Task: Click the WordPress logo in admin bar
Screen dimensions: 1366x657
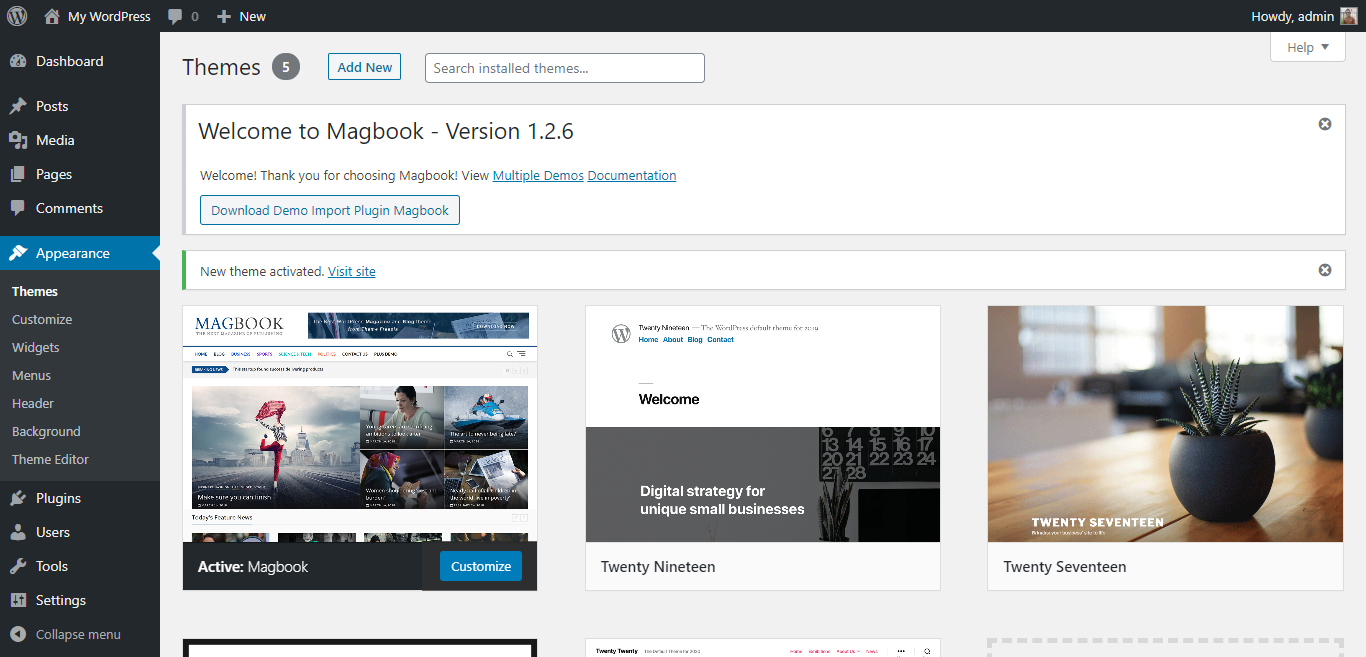Action: pyautogui.click(x=17, y=16)
